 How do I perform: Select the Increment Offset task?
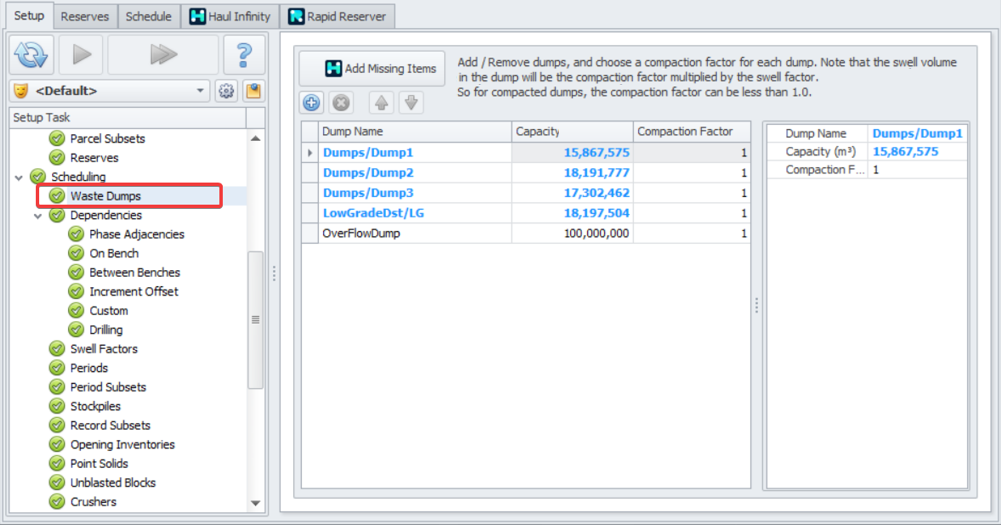pos(133,292)
